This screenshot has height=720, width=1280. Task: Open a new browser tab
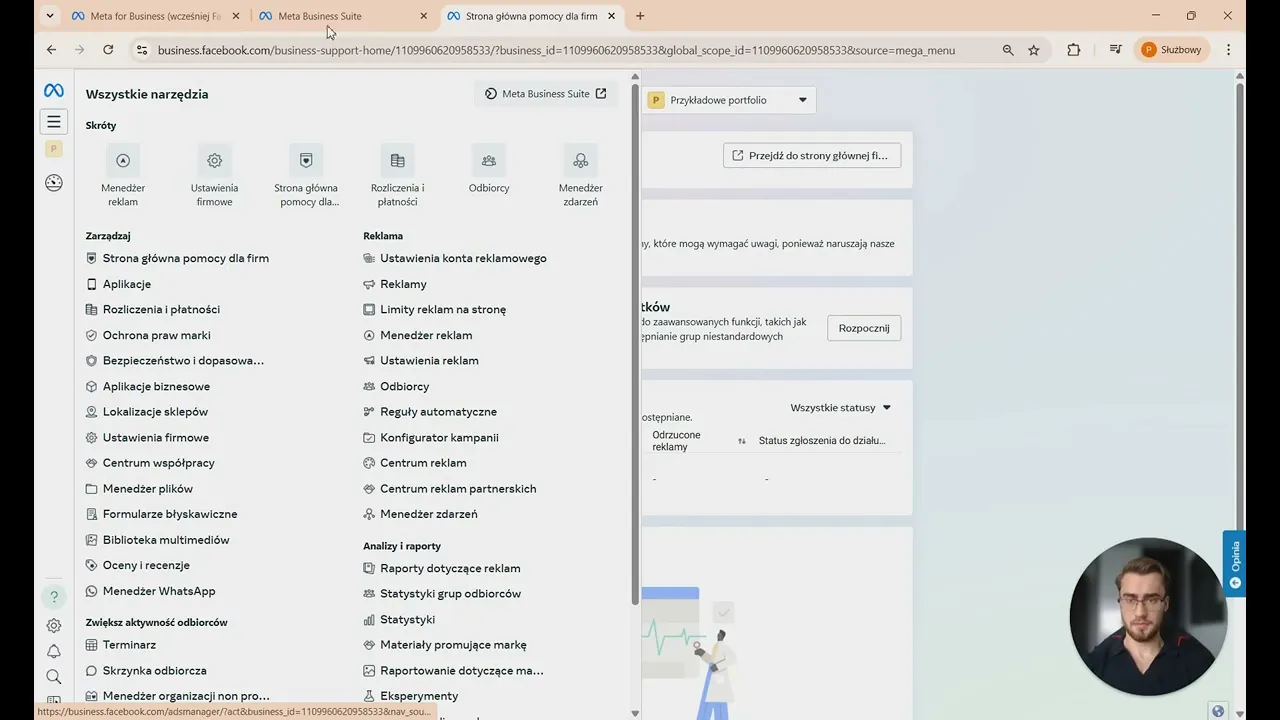coord(640,16)
